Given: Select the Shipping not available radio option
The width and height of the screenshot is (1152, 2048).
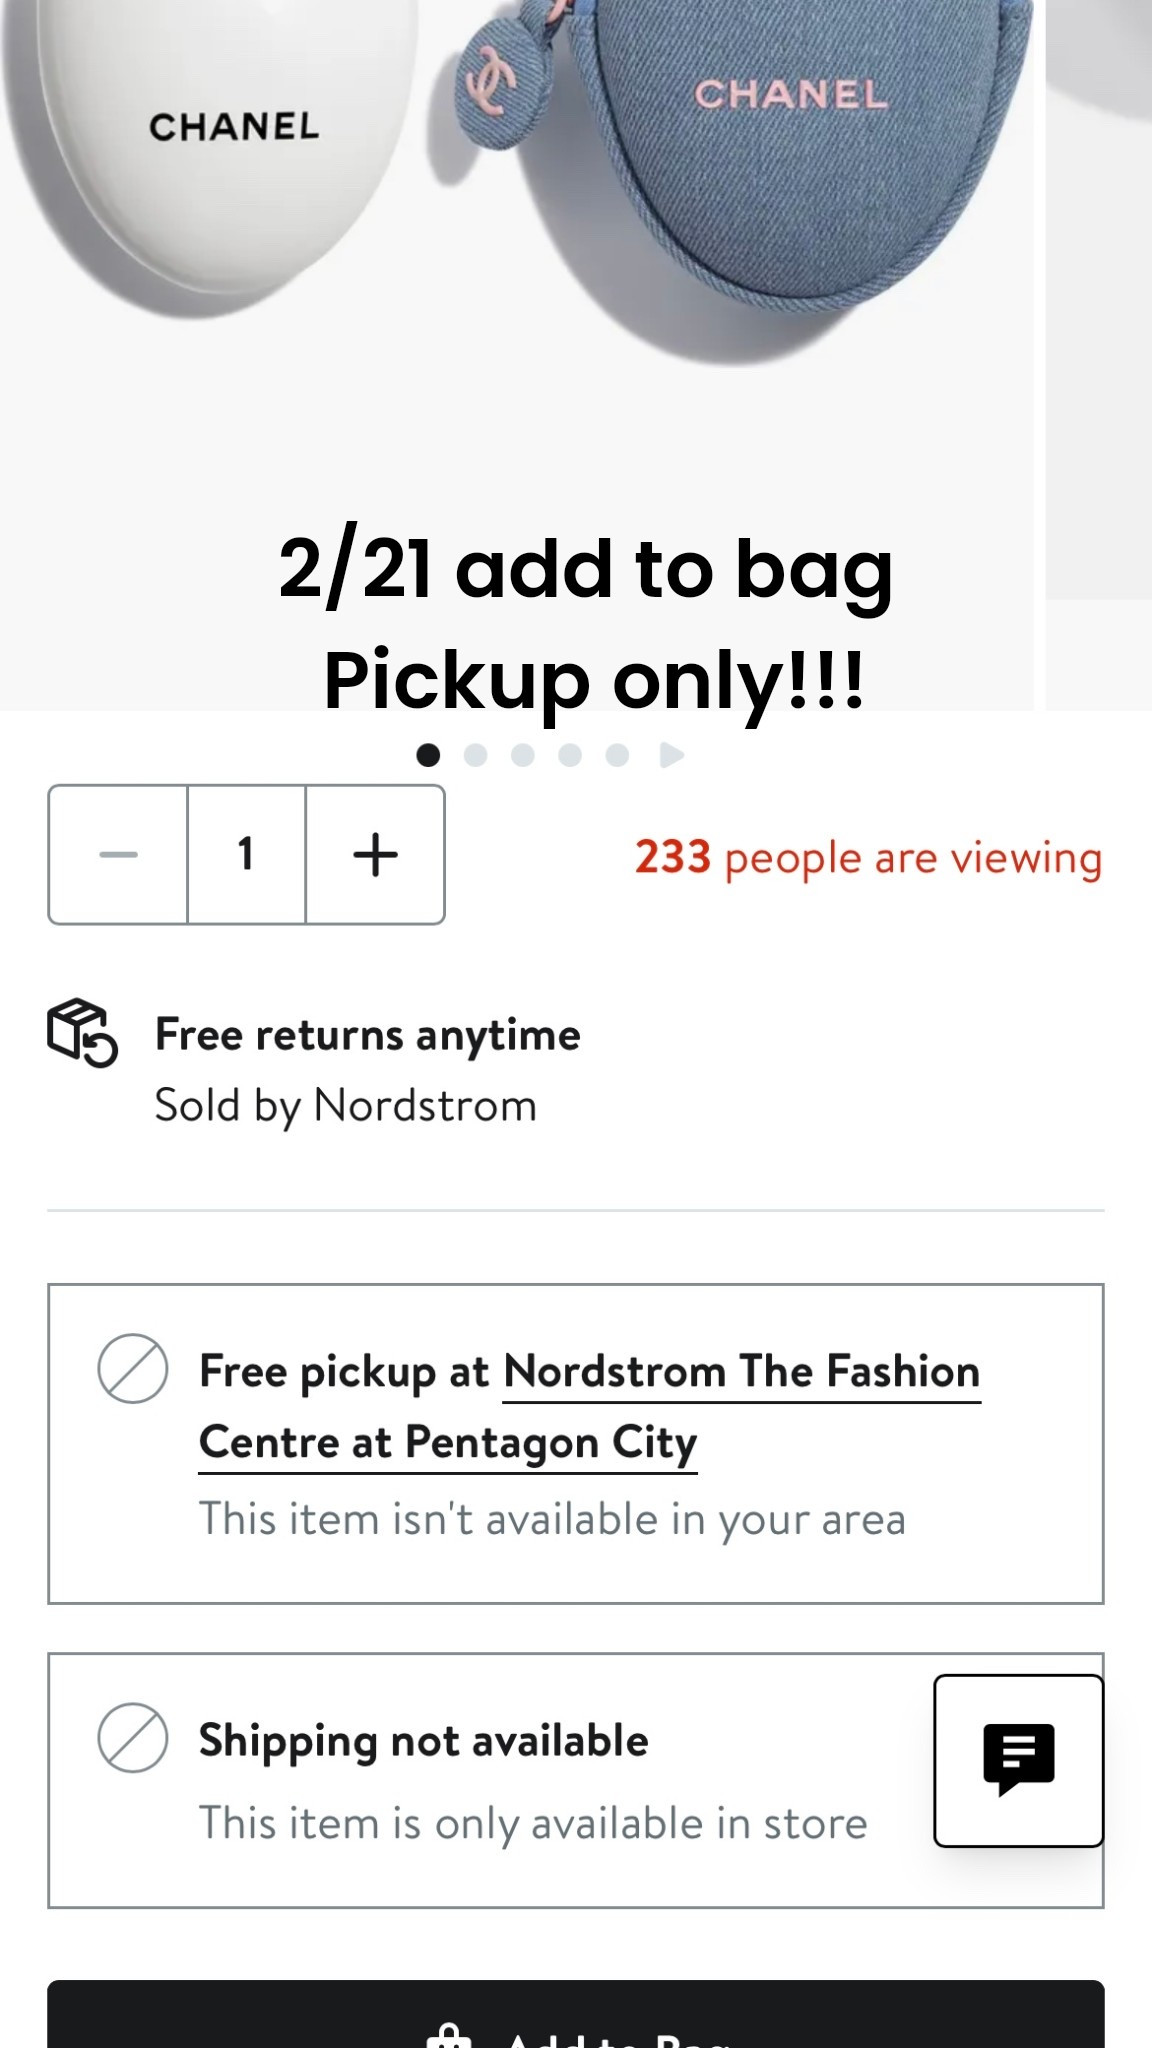Looking at the screenshot, I should click(132, 1738).
